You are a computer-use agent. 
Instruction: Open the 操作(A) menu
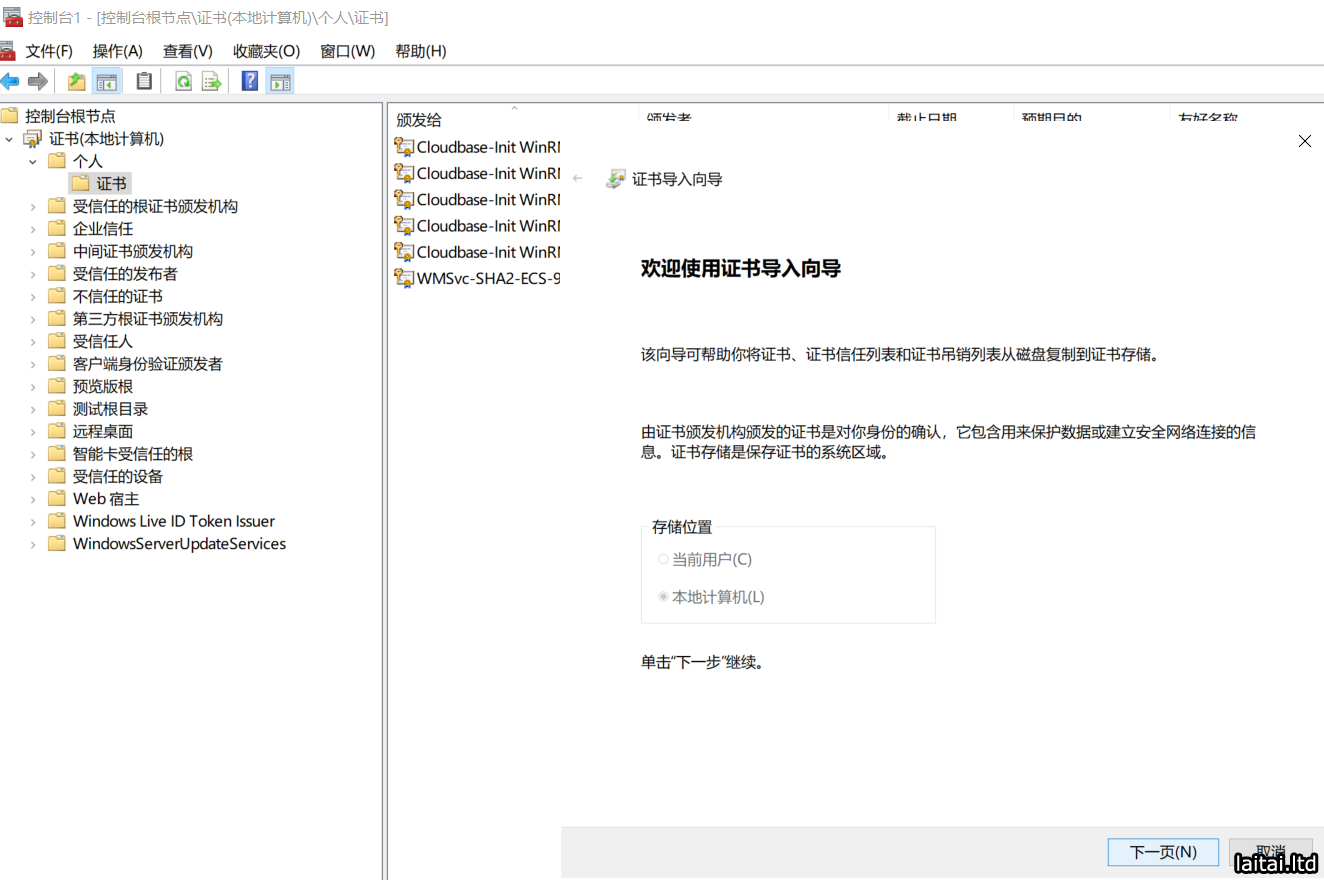point(117,51)
